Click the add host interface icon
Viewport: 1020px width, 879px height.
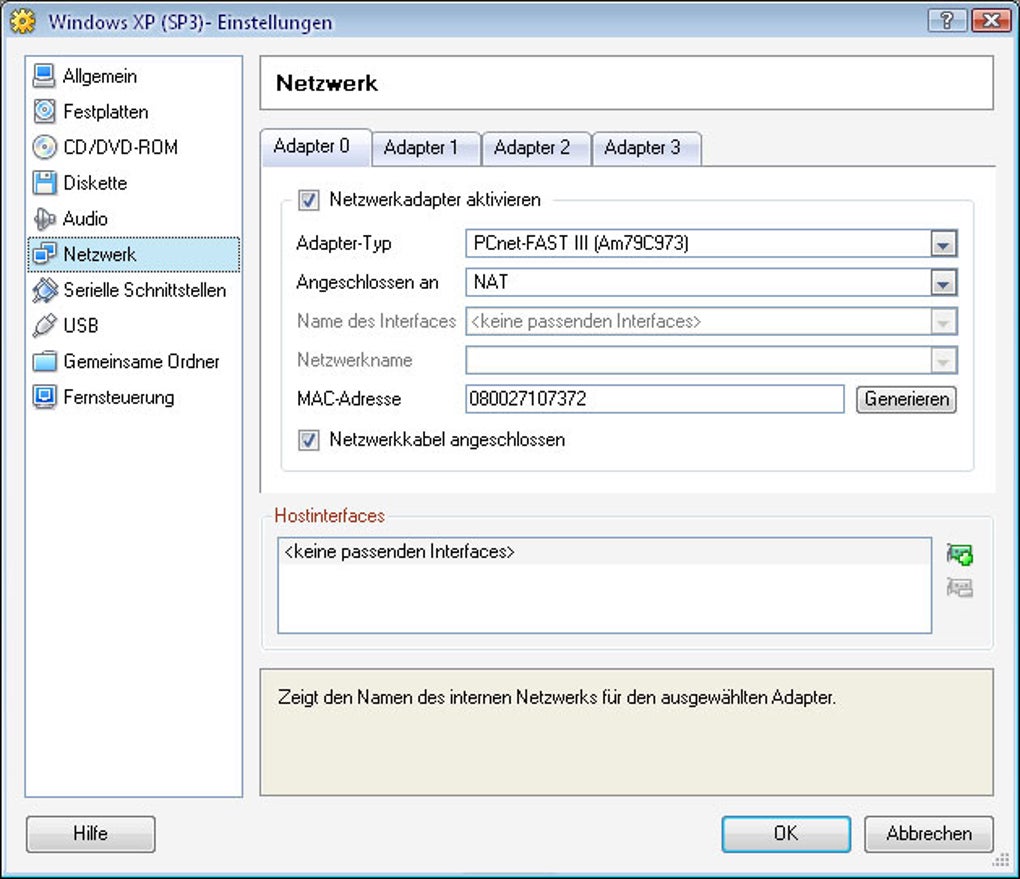click(959, 554)
